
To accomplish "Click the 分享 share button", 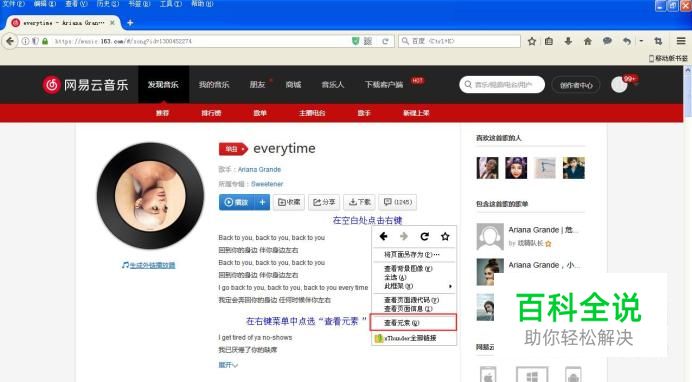I will coord(324,202).
